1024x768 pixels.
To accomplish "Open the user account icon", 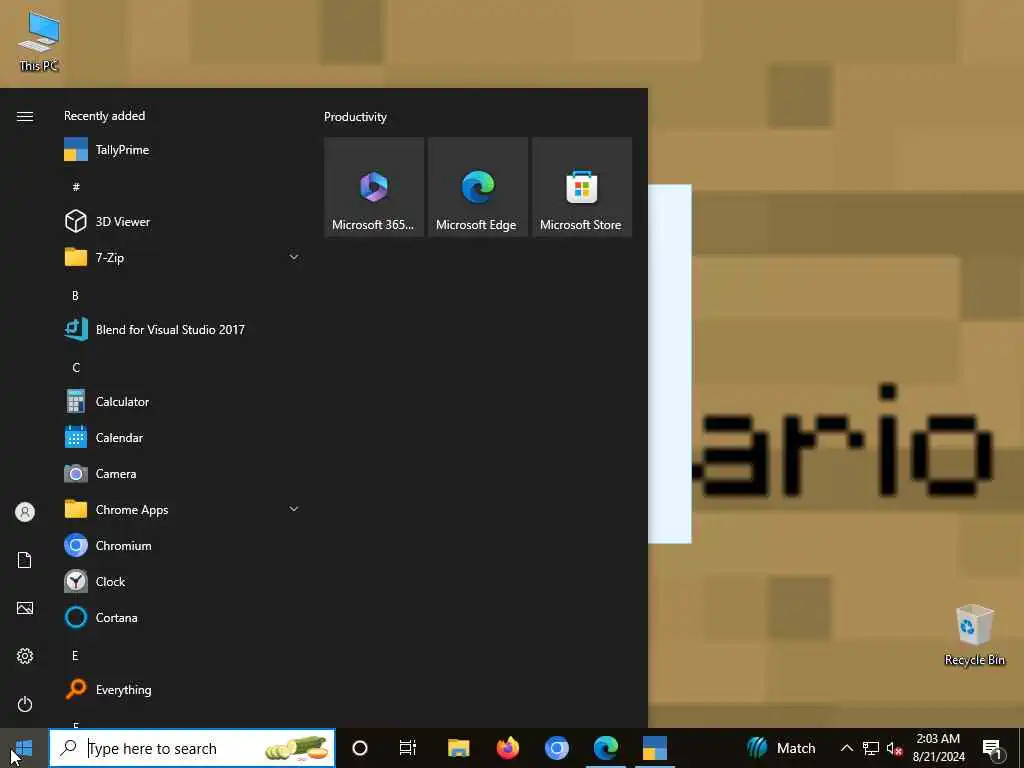I will [x=25, y=511].
